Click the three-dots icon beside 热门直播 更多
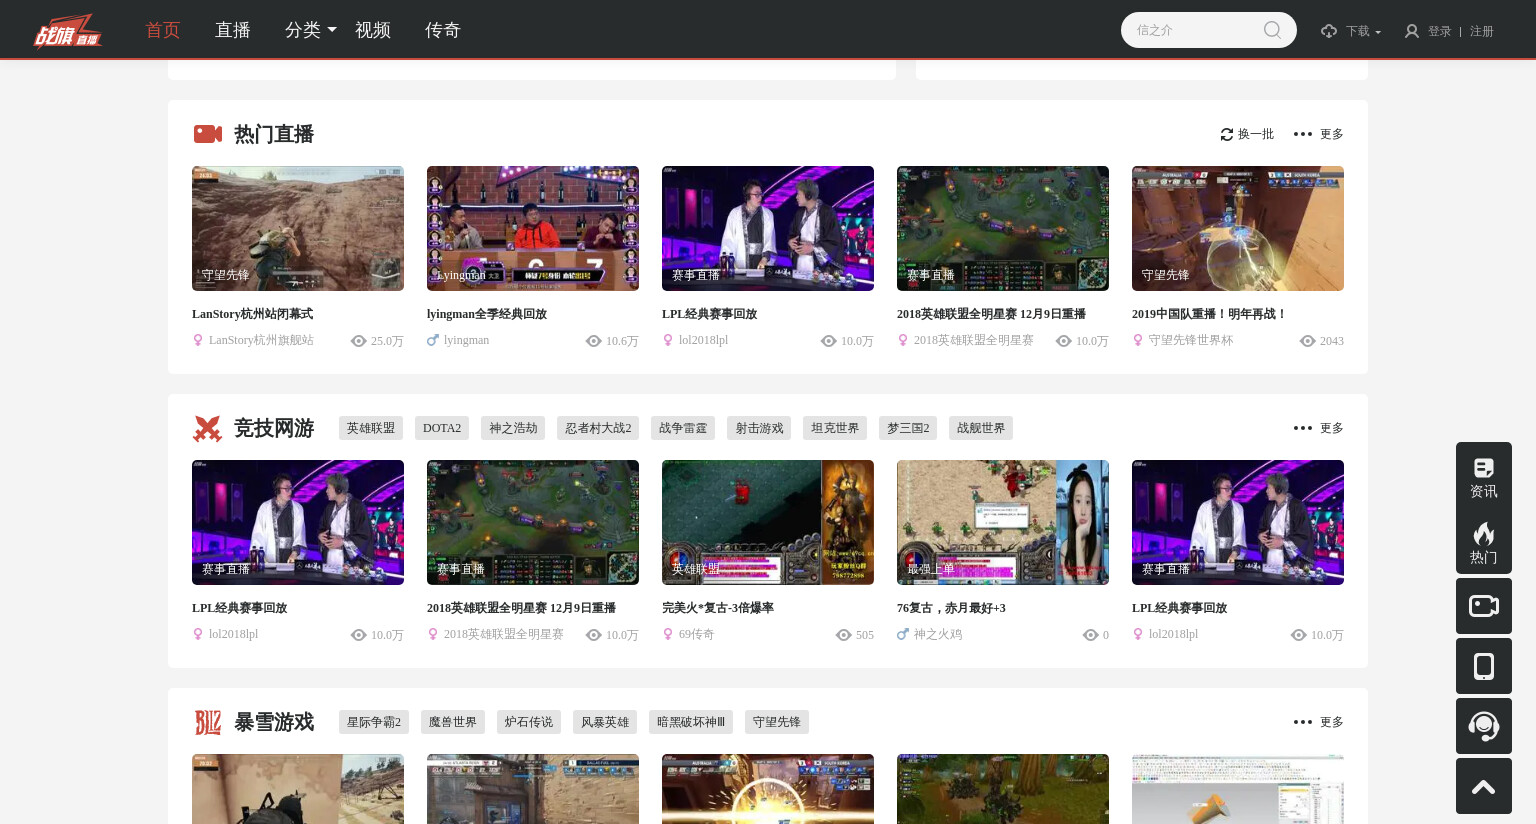The width and height of the screenshot is (1536, 824). (1303, 134)
